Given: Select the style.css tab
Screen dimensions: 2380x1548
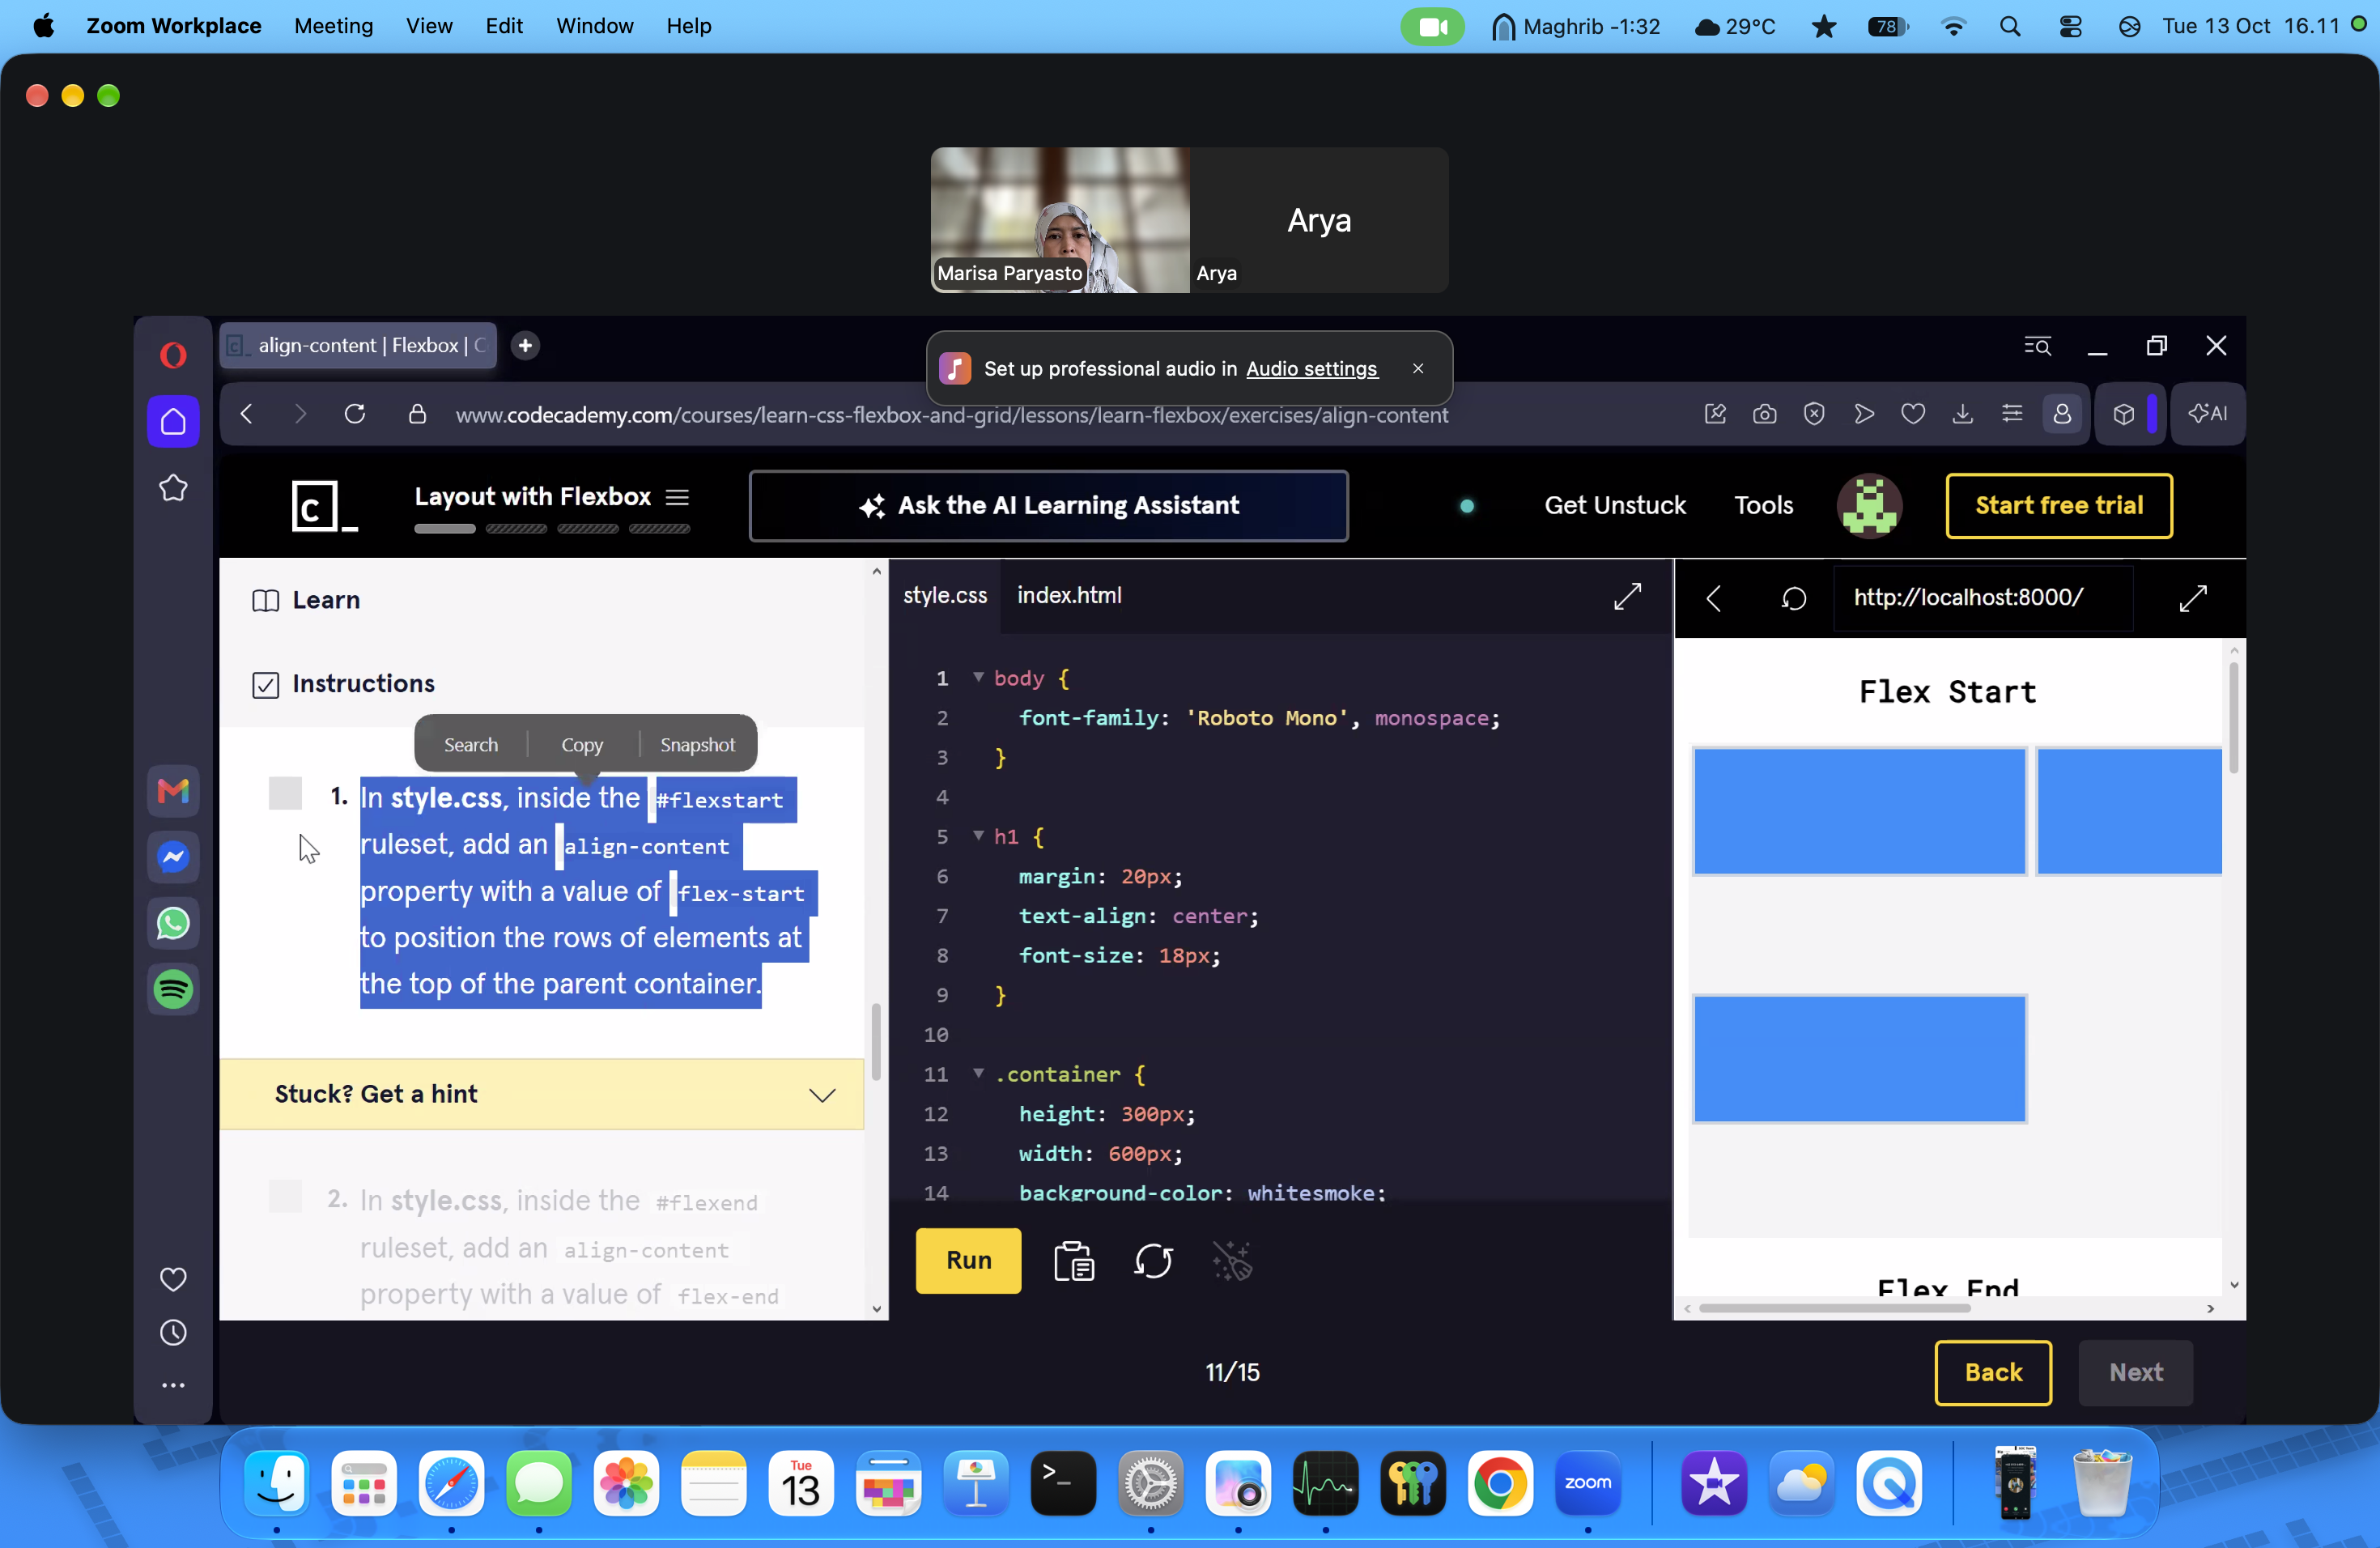Looking at the screenshot, I should point(945,596).
